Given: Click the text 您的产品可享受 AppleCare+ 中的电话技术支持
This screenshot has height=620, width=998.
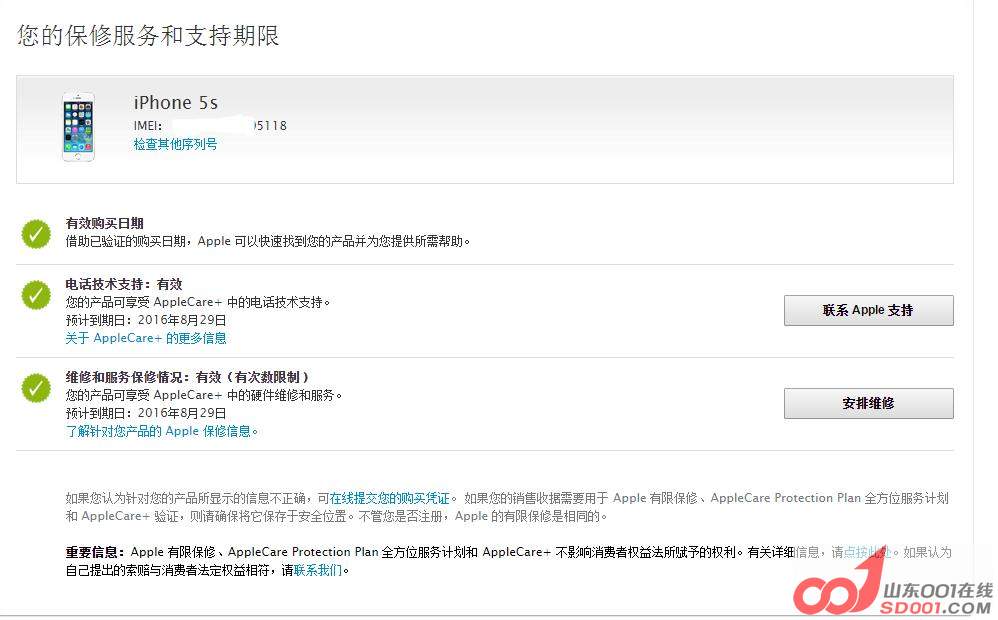Looking at the screenshot, I should tap(198, 302).
